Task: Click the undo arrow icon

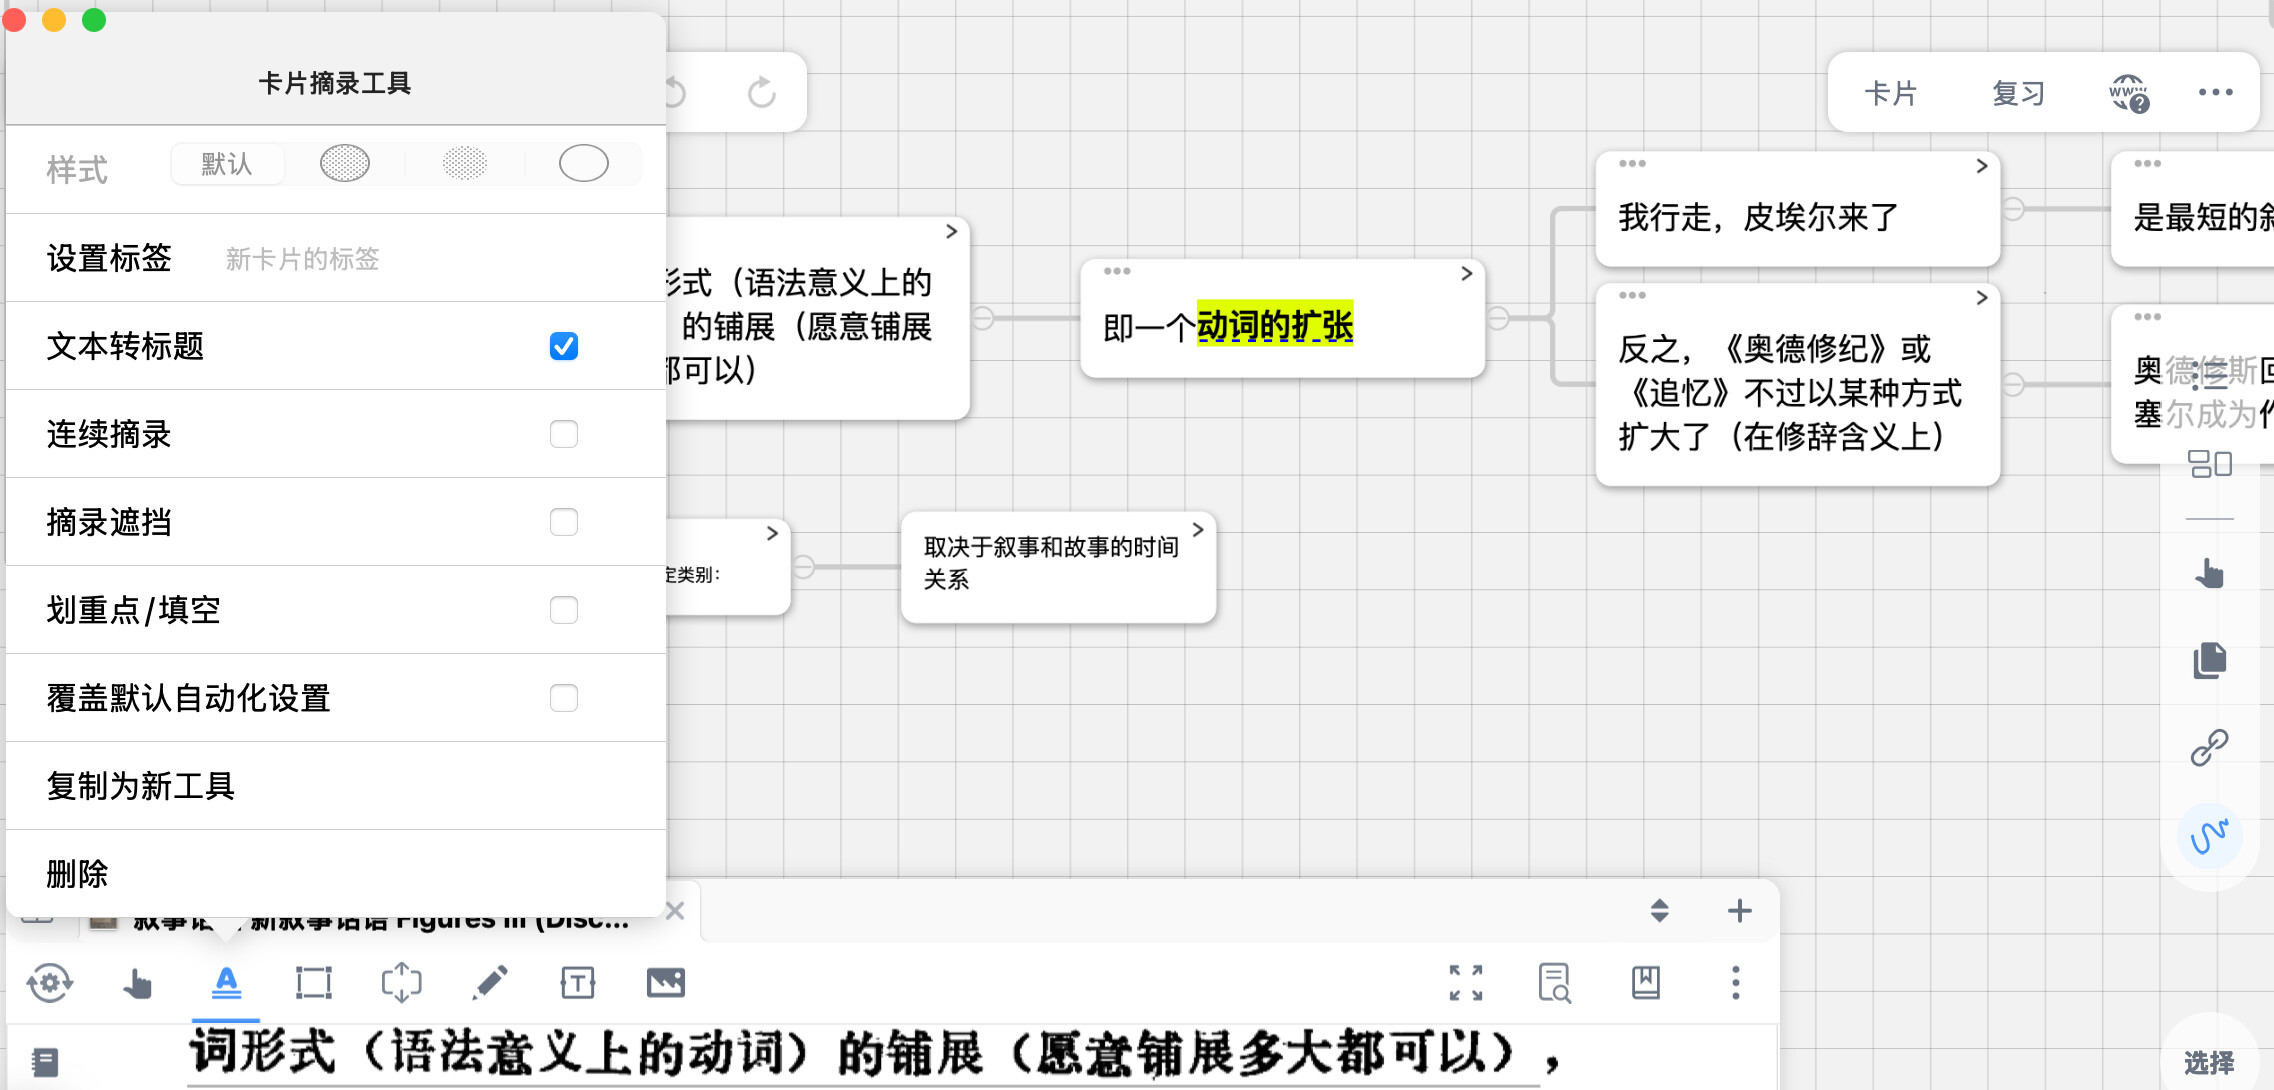Action: pyautogui.click(x=677, y=93)
